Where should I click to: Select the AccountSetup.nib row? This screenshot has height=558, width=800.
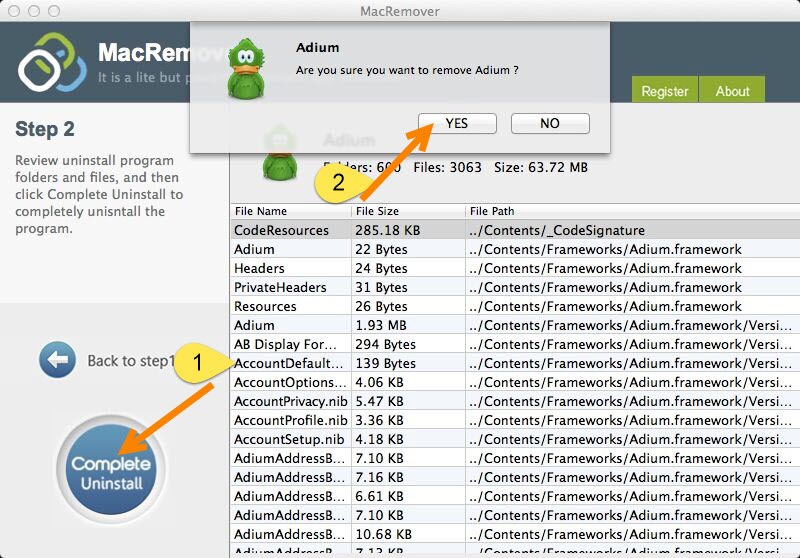pos(515,439)
